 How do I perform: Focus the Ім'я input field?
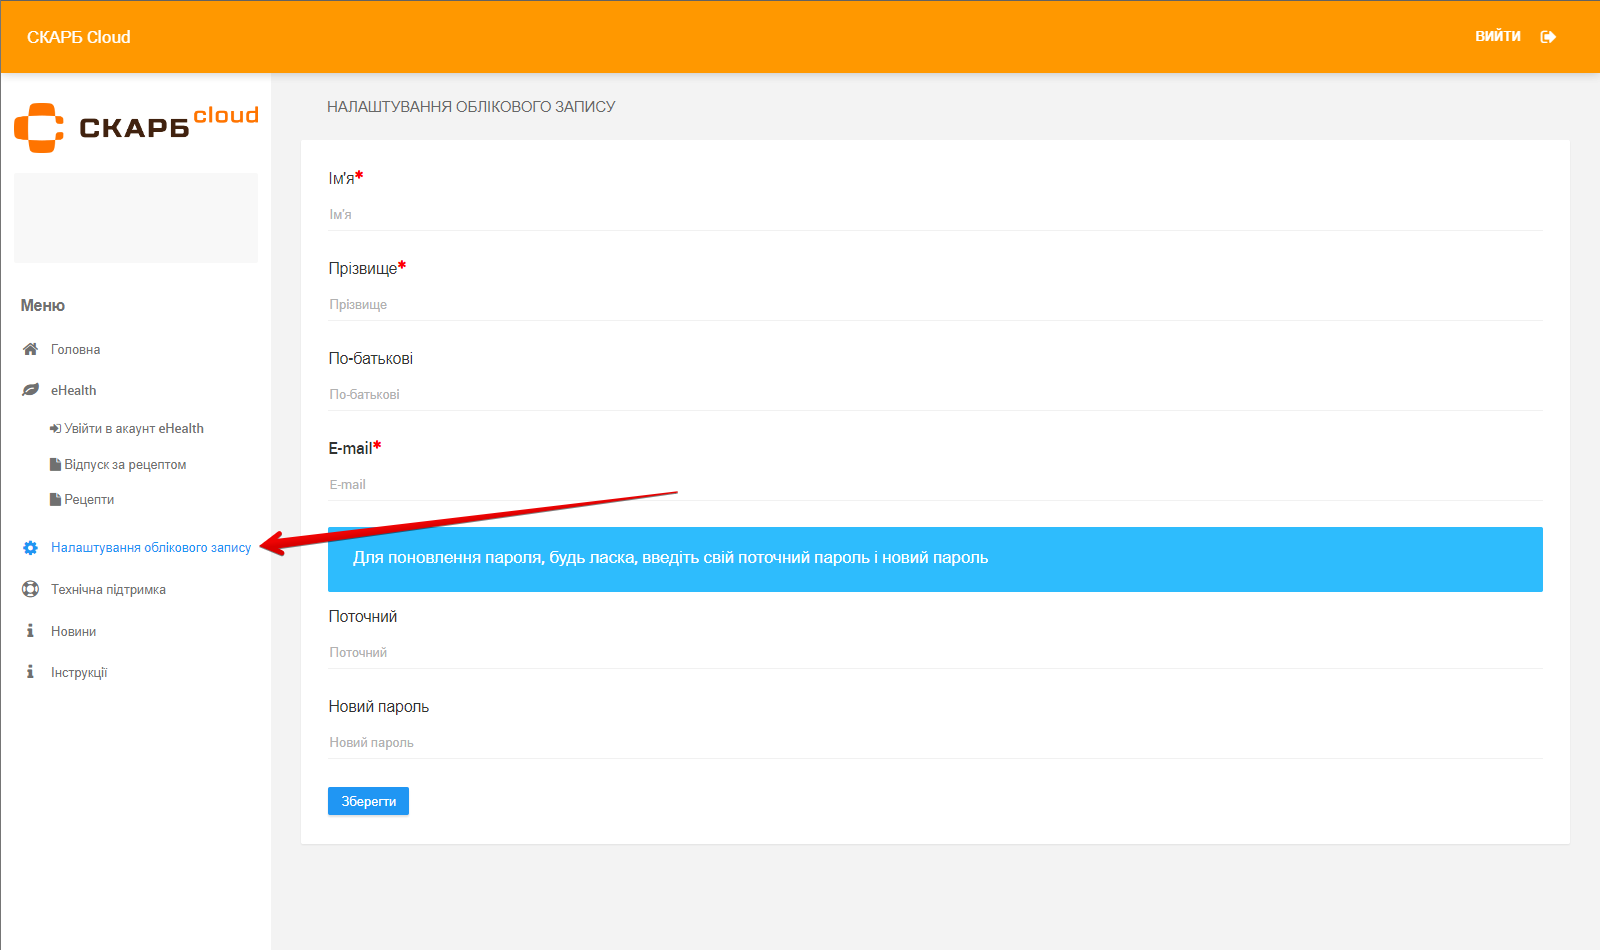(935, 215)
